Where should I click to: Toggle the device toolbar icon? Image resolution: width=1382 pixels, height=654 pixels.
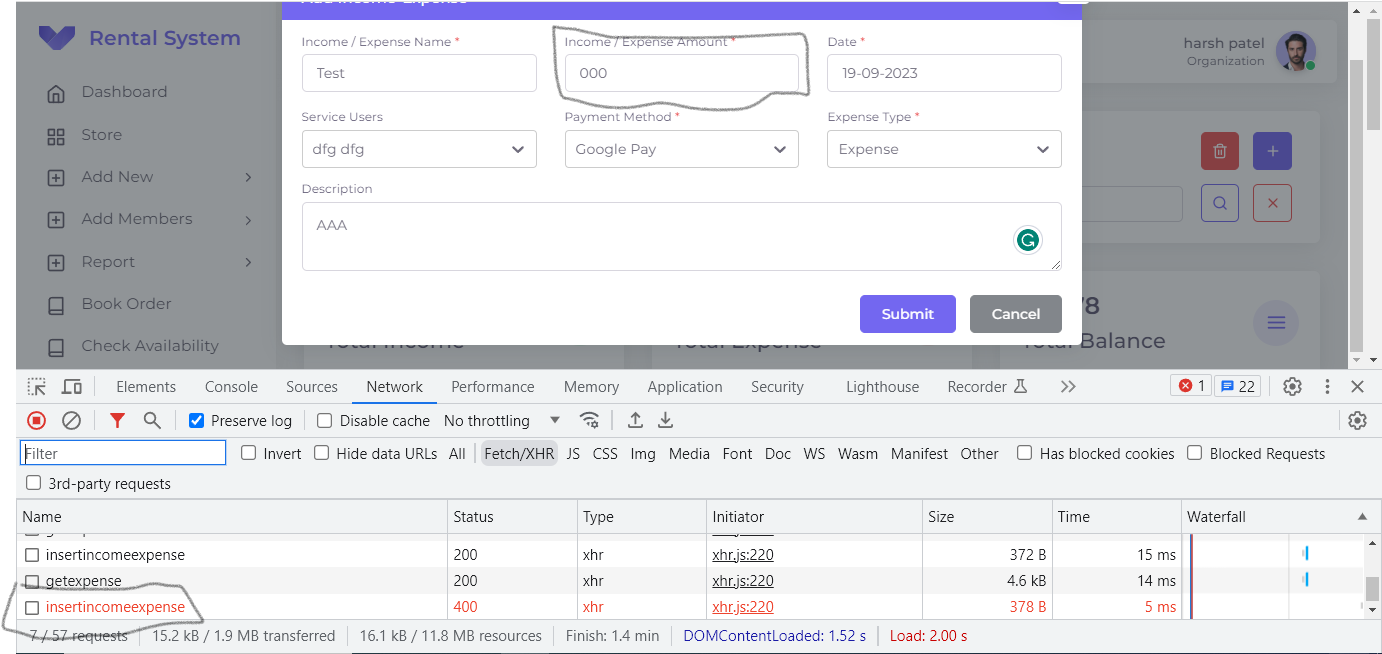(x=71, y=387)
